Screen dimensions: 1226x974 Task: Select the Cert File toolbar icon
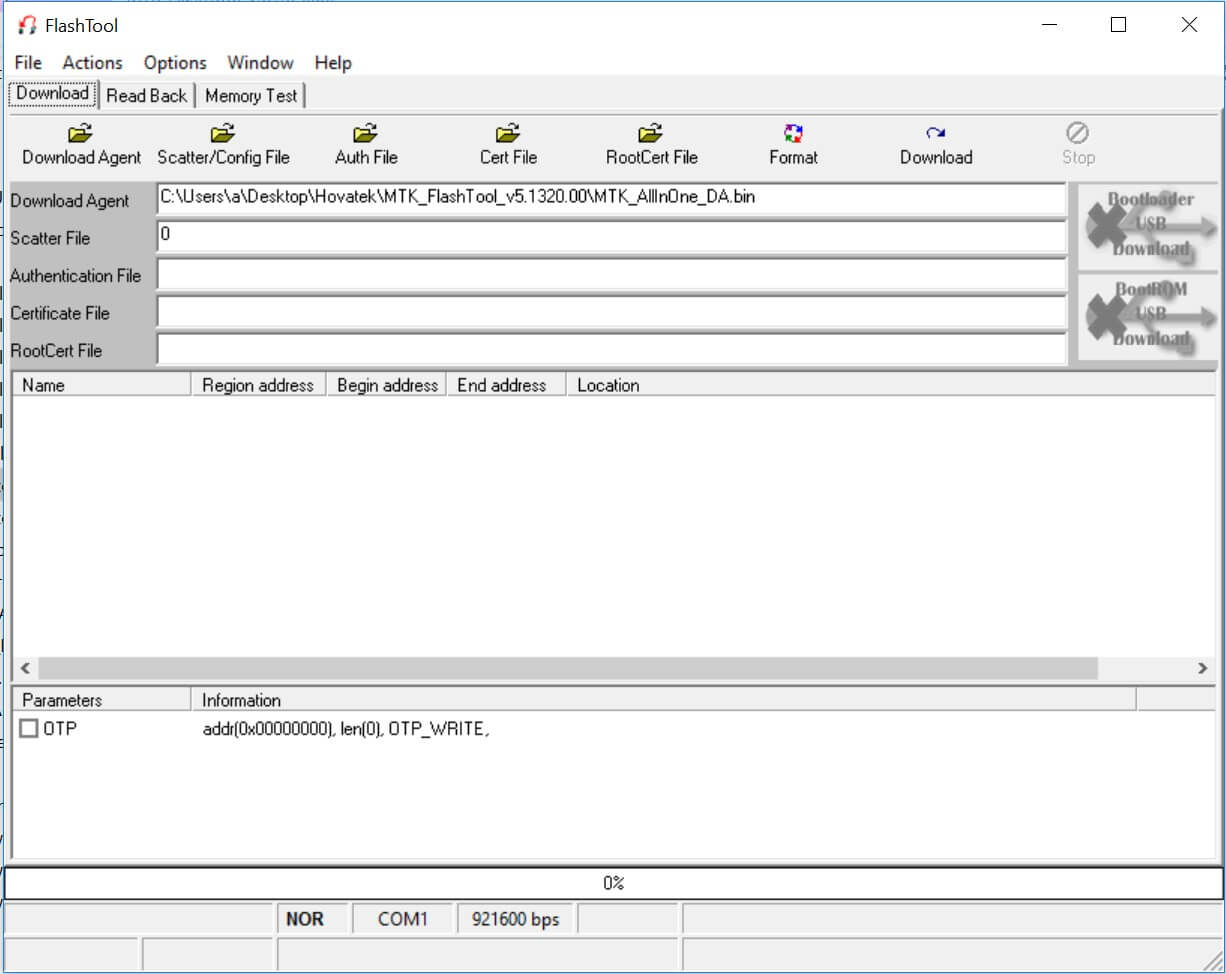pyautogui.click(x=508, y=134)
